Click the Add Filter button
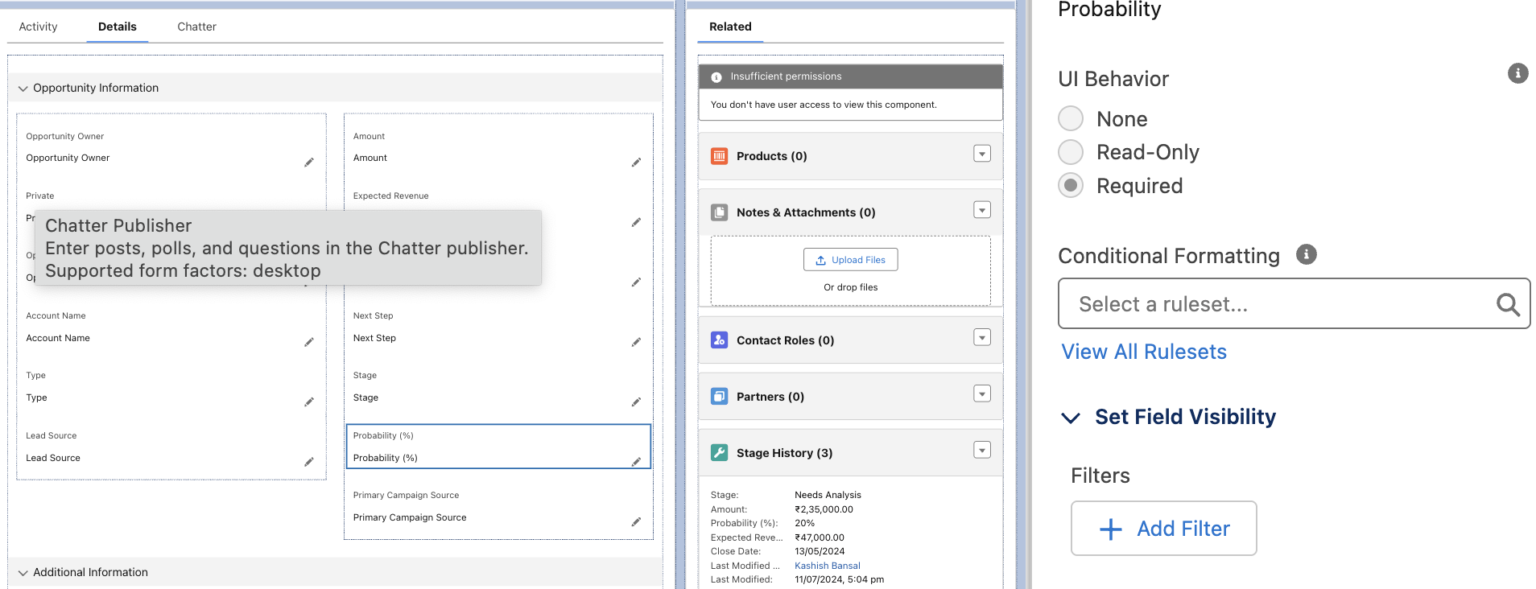This screenshot has height=589, width=1536. pyautogui.click(x=1164, y=529)
